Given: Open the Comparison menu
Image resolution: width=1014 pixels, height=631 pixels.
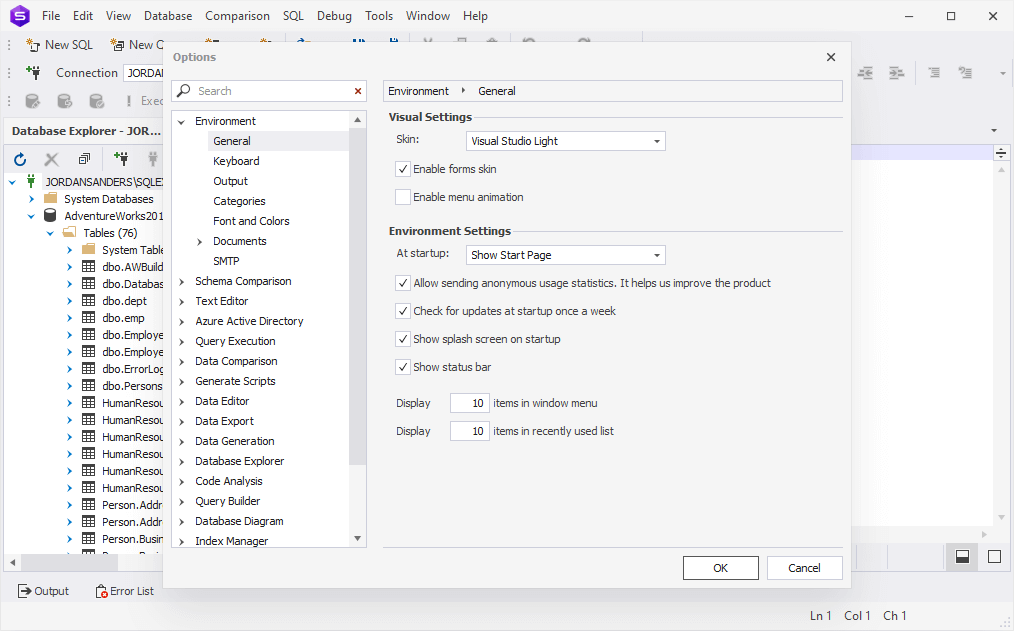Looking at the screenshot, I should pos(237,16).
